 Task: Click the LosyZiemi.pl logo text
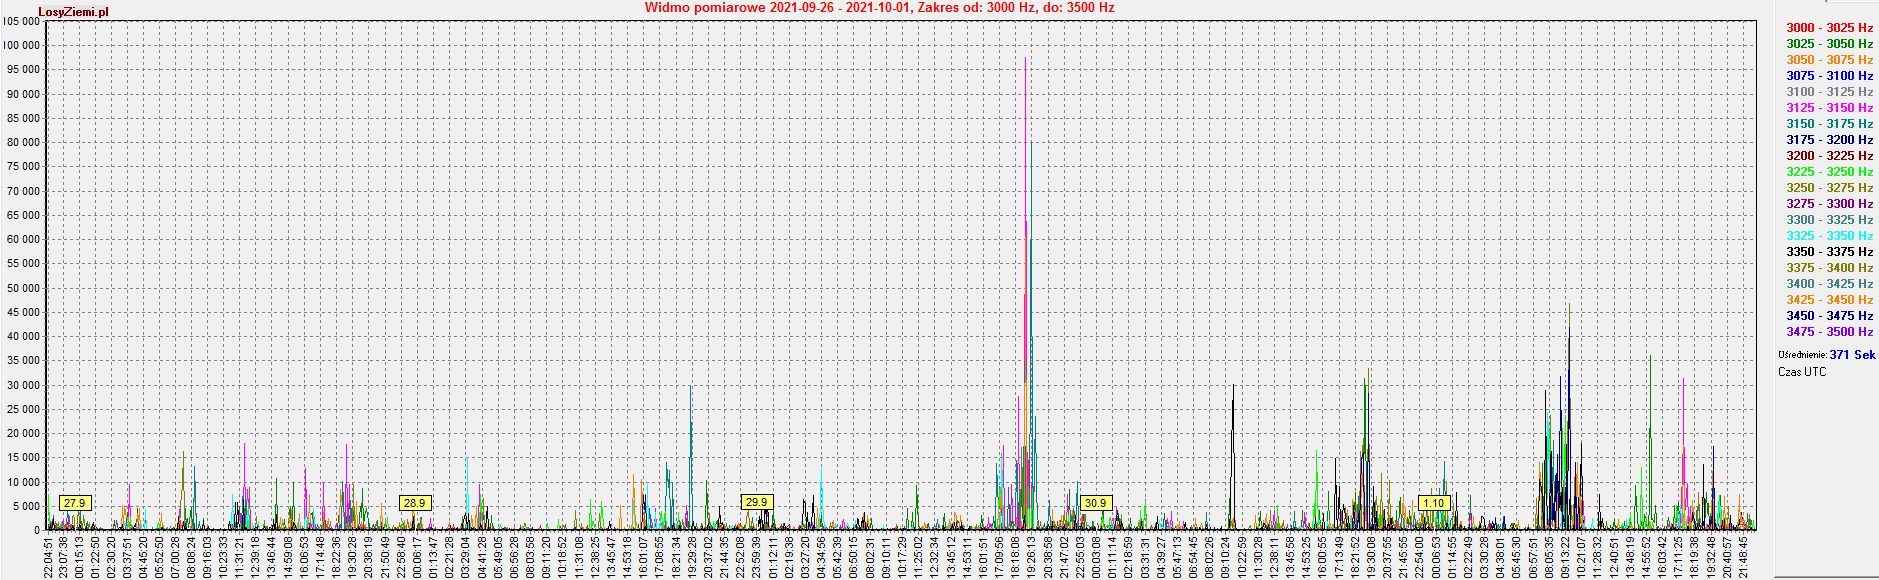pos(73,12)
